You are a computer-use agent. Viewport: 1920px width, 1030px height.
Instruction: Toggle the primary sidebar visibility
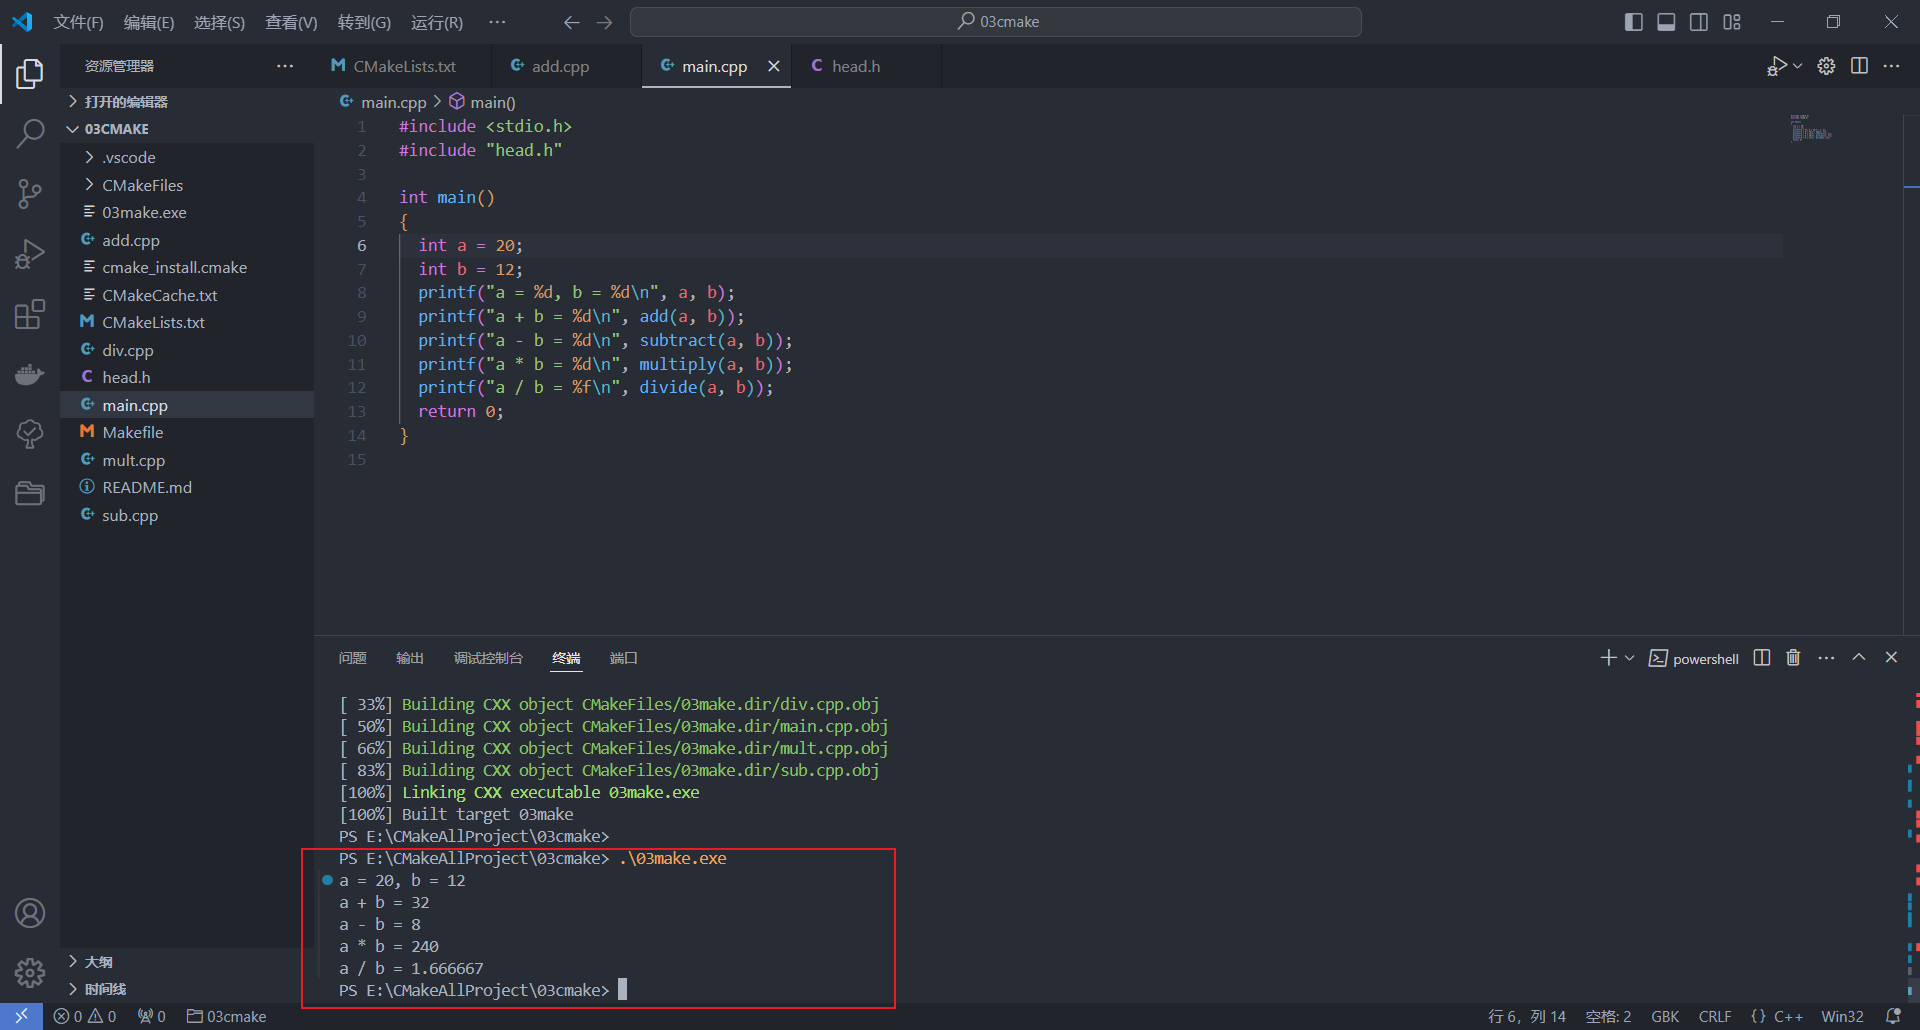[x=1633, y=22]
